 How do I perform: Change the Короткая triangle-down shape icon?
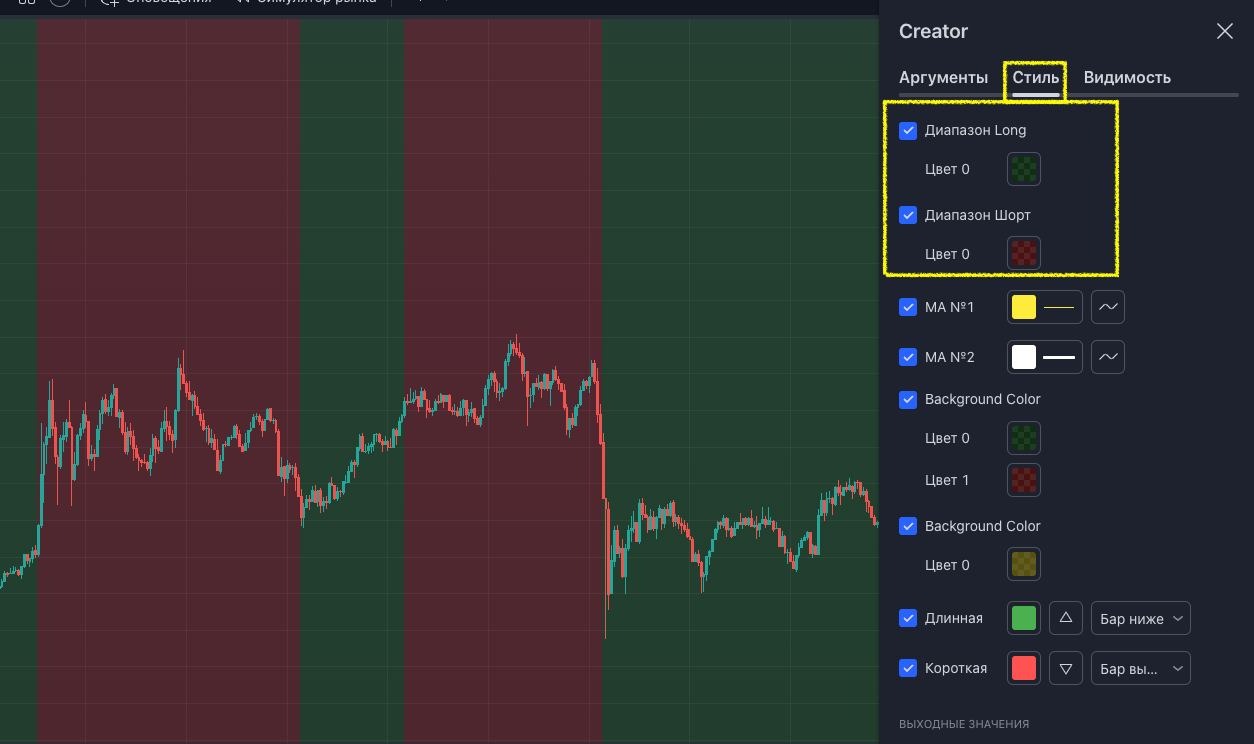pyautogui.click(x=1066, y=668)
